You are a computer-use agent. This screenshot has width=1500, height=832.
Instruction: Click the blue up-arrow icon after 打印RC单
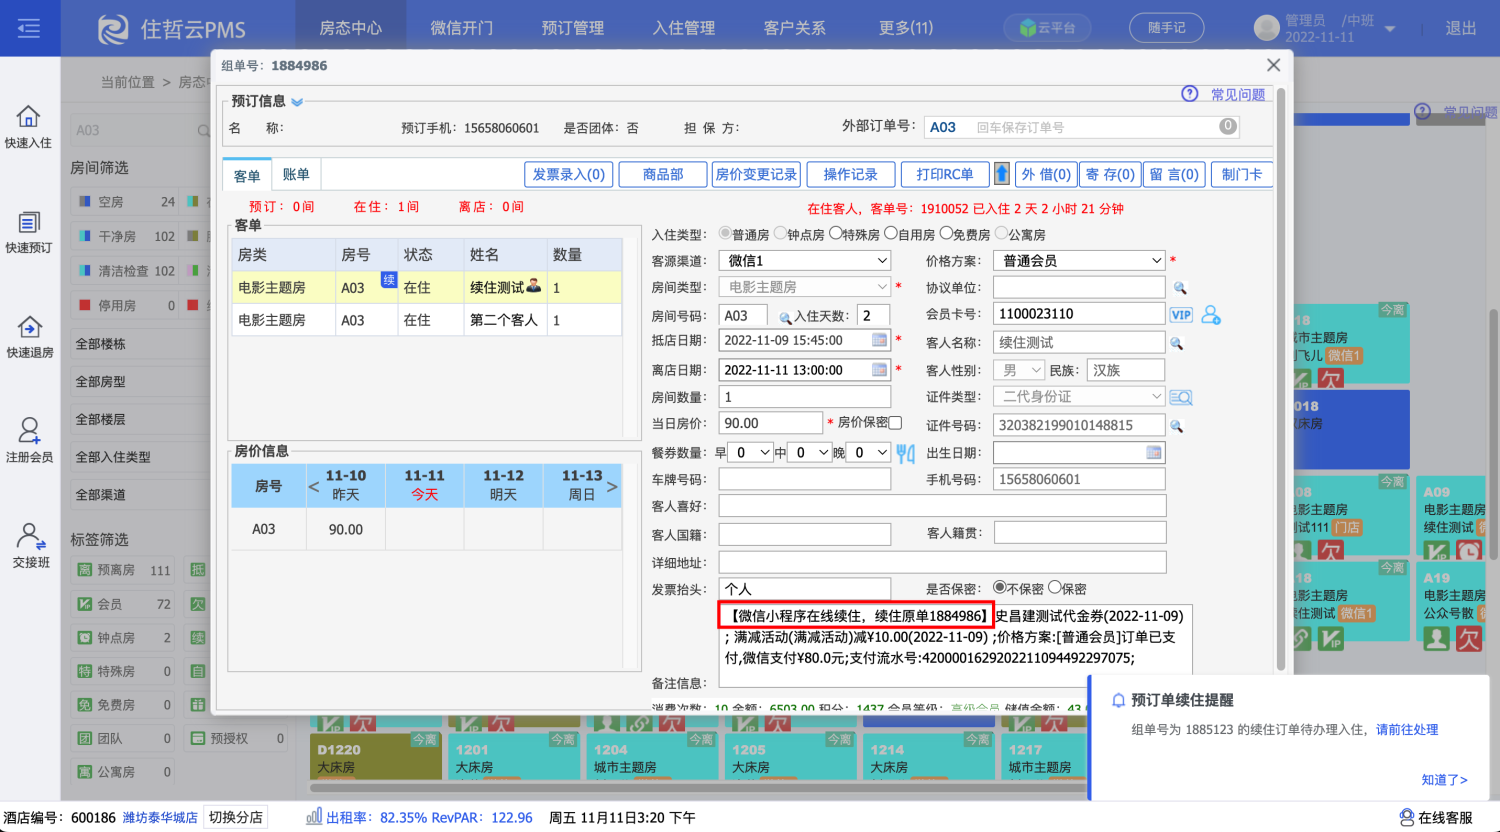(x=1001, y=174)
